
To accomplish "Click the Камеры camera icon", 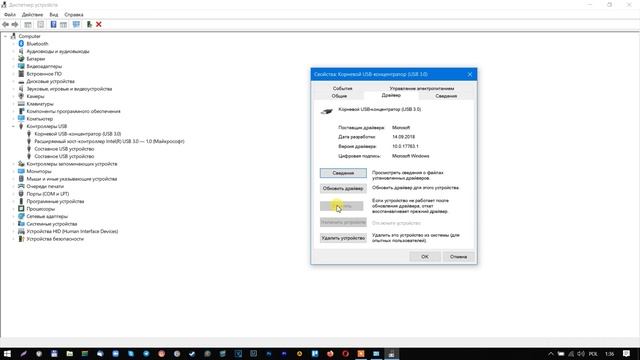I will pos(21,96).
